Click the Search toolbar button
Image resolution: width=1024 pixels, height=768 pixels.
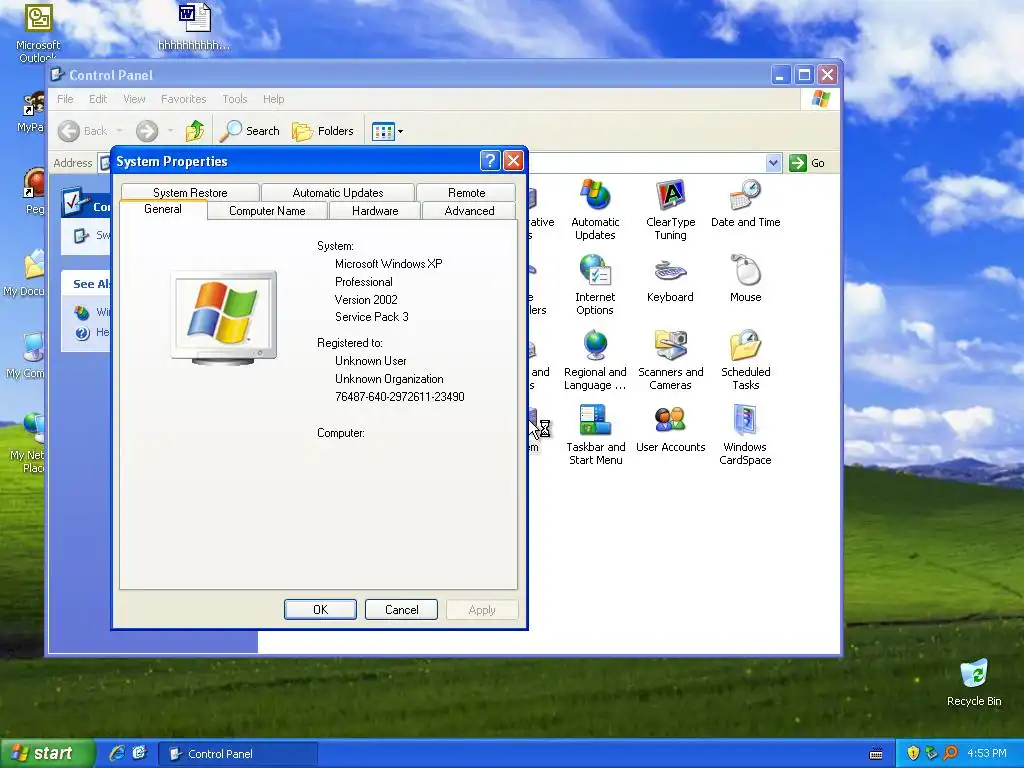[250, 131]
